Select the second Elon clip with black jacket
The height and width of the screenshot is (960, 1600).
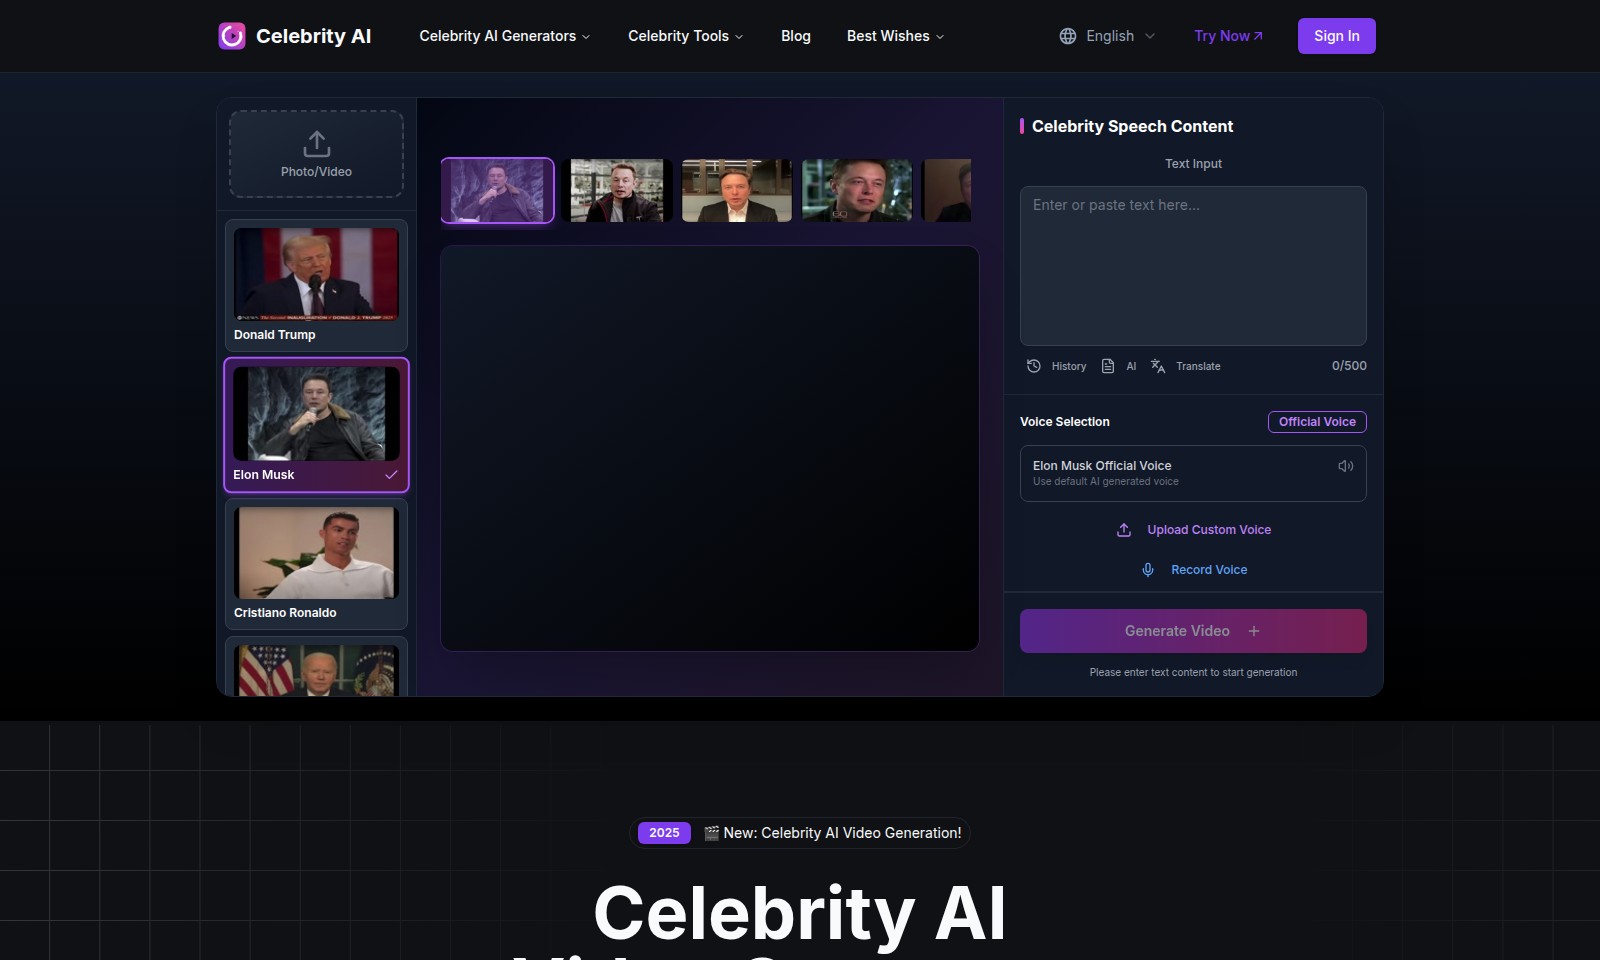[x=617, y=190]
